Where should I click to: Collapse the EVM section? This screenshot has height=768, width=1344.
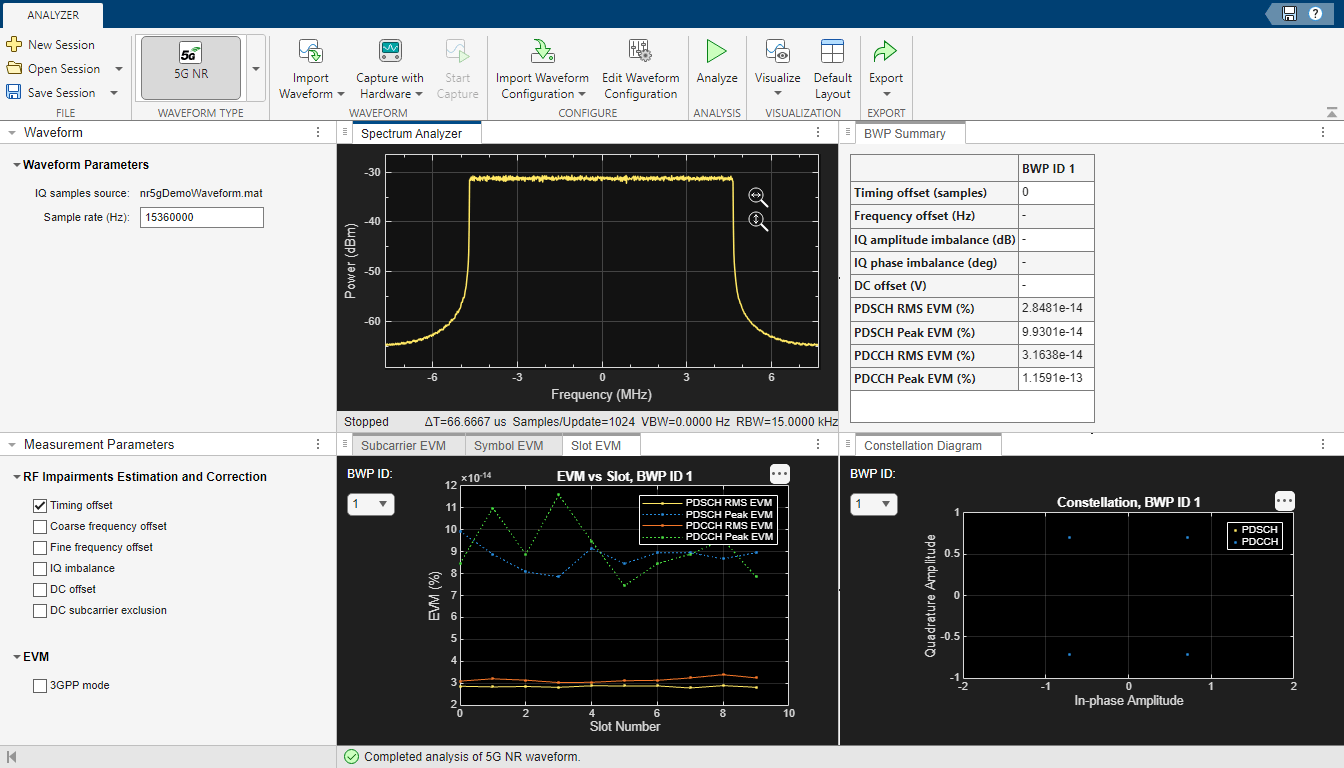coord(17,657)
